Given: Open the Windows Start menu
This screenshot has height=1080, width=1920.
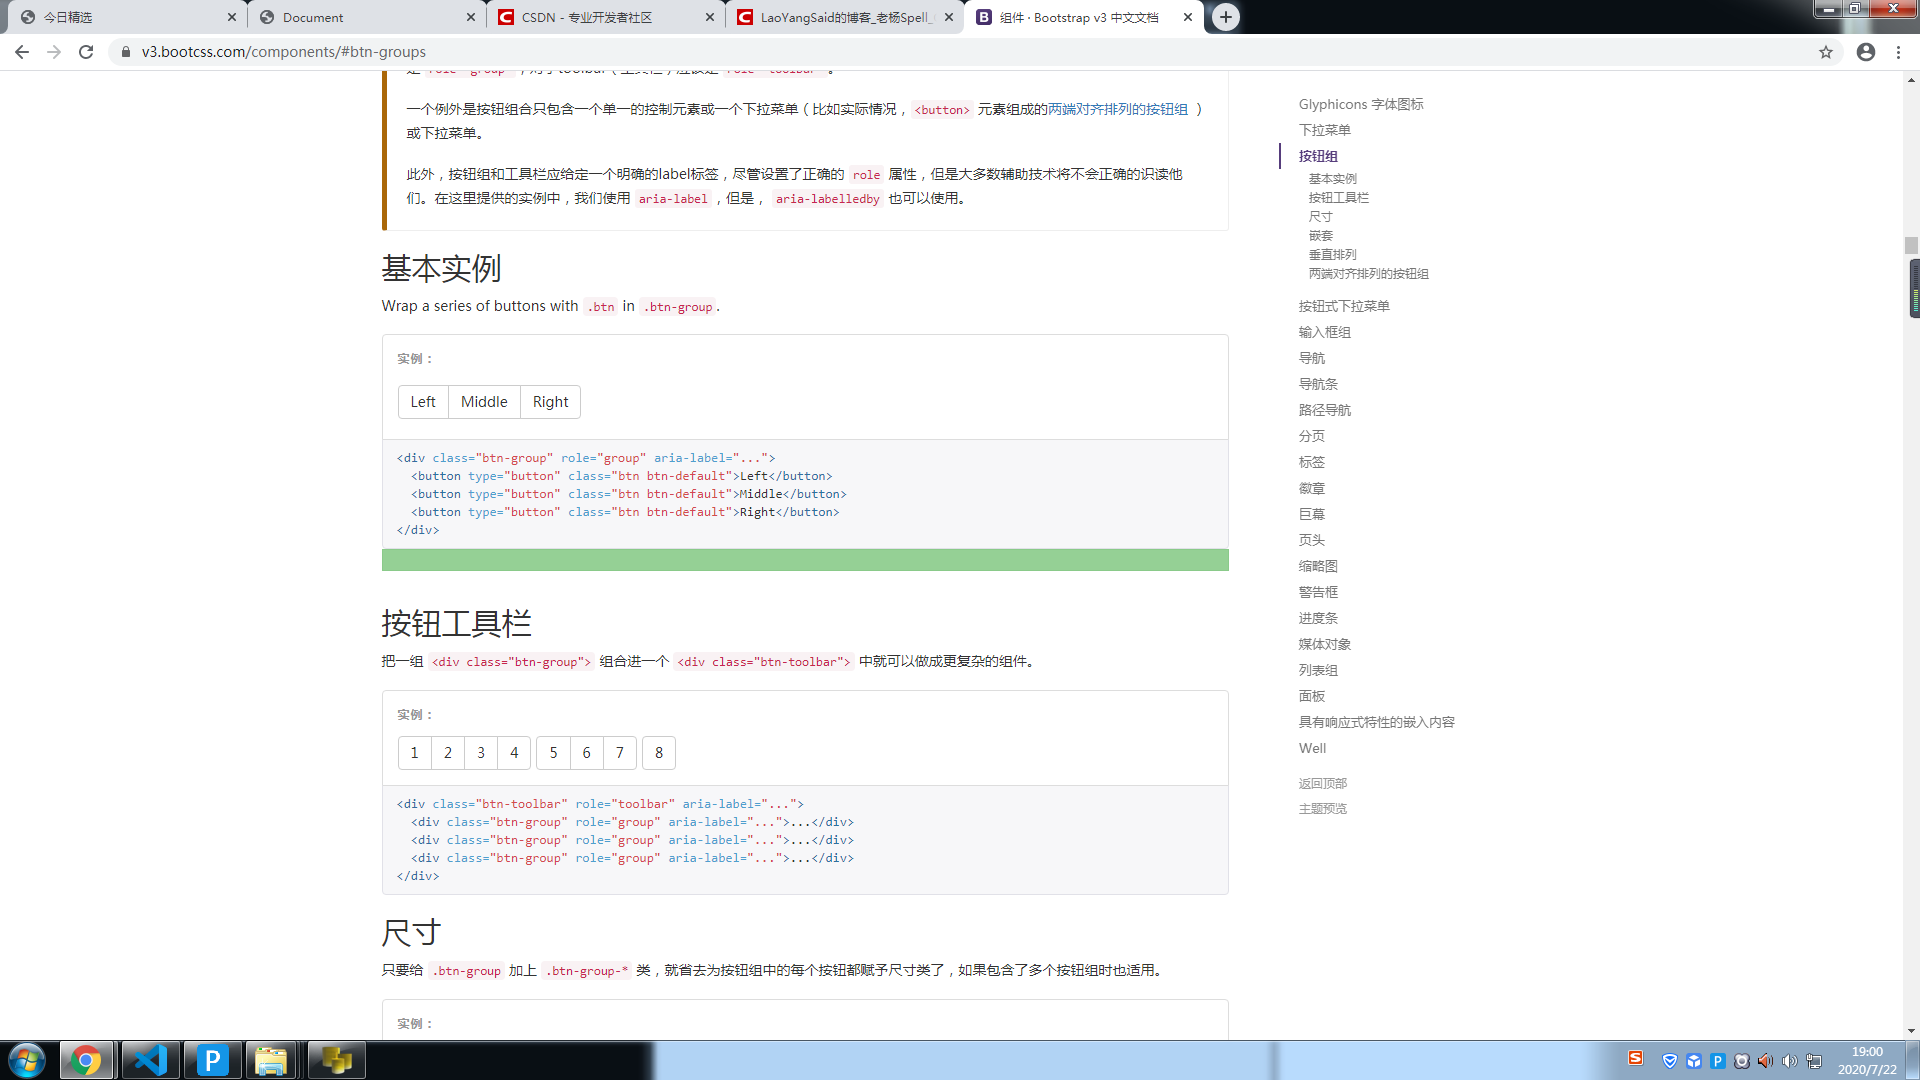Looking at the screenshot, I should [25, 1059].
